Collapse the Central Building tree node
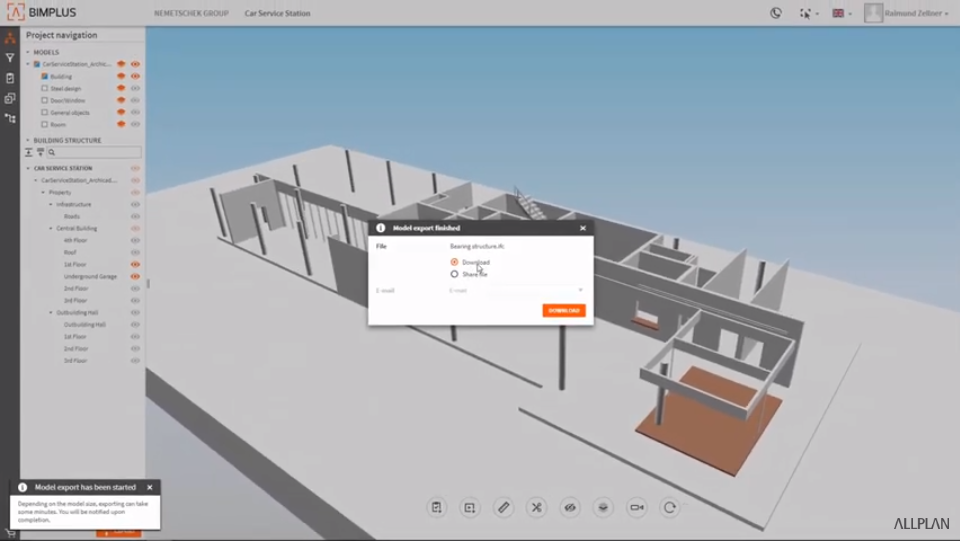The image size is (960, 541). click(51, 228)
